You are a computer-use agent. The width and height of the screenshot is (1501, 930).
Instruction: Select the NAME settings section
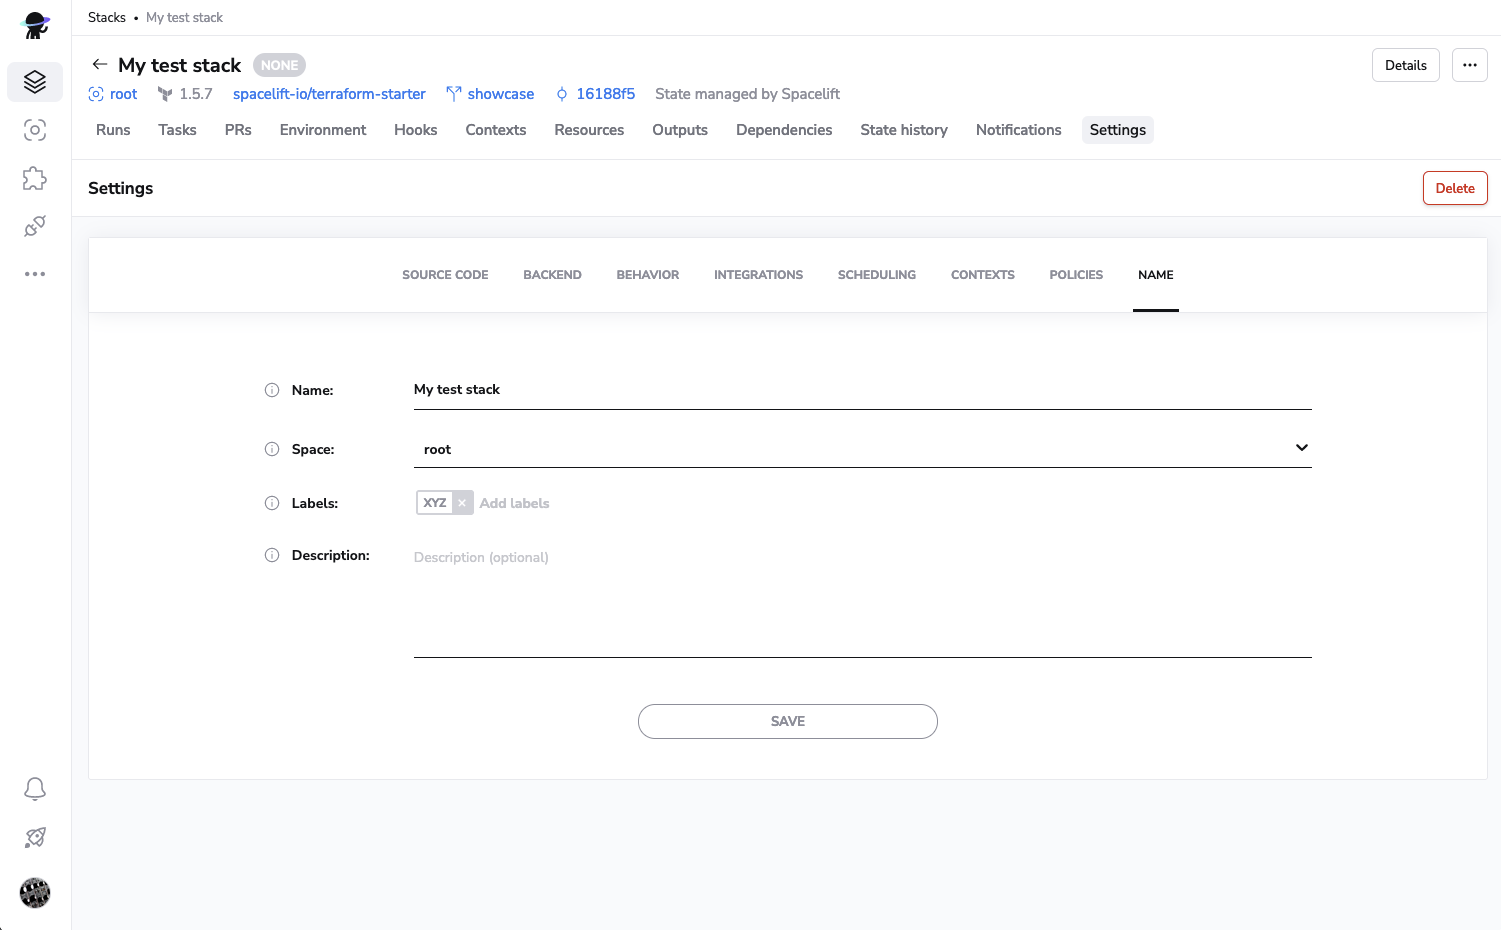1156,275
